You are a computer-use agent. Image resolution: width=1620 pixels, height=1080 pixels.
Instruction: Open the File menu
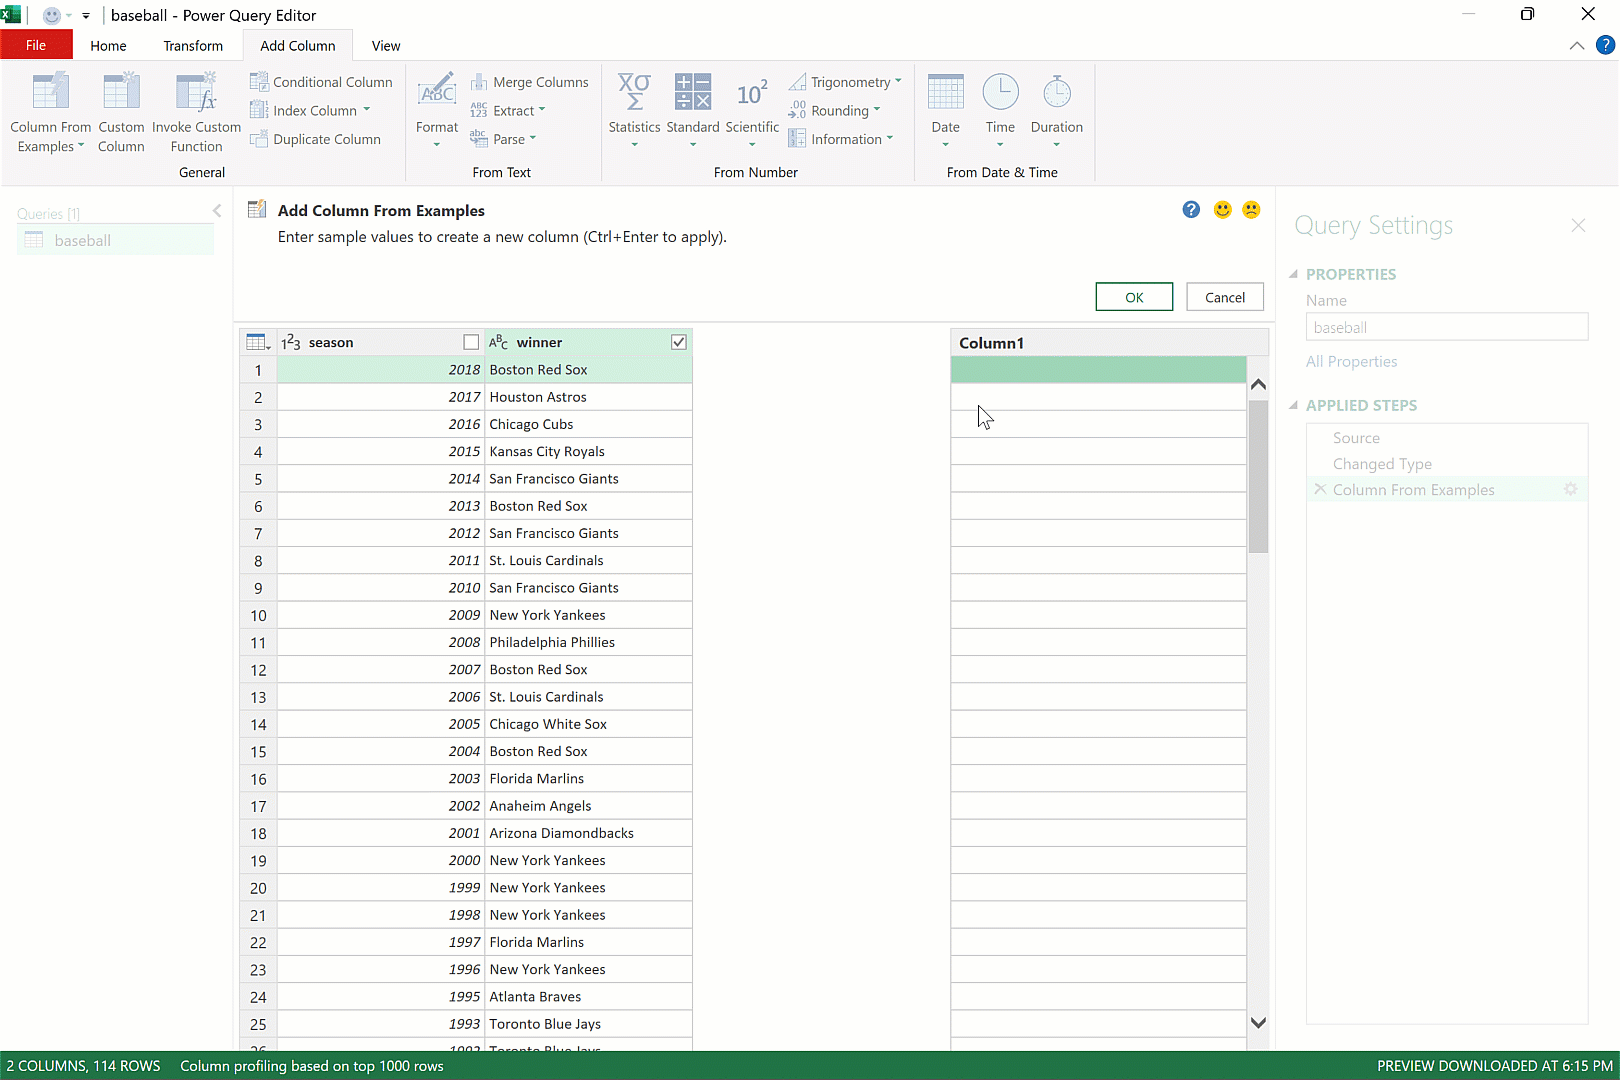coord(36,46)
